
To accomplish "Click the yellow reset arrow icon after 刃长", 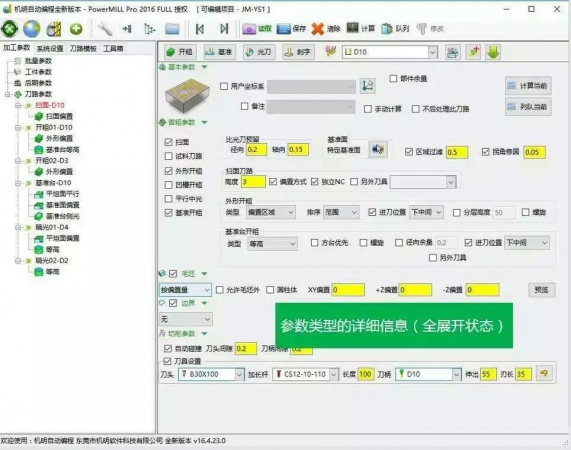I will coord(544,374).
